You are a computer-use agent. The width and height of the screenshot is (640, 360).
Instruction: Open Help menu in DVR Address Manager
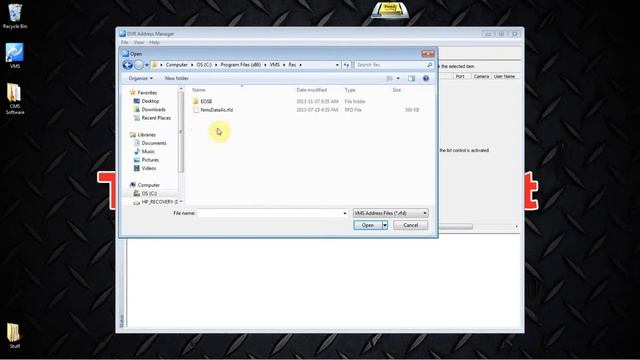[x=154, y=42]
